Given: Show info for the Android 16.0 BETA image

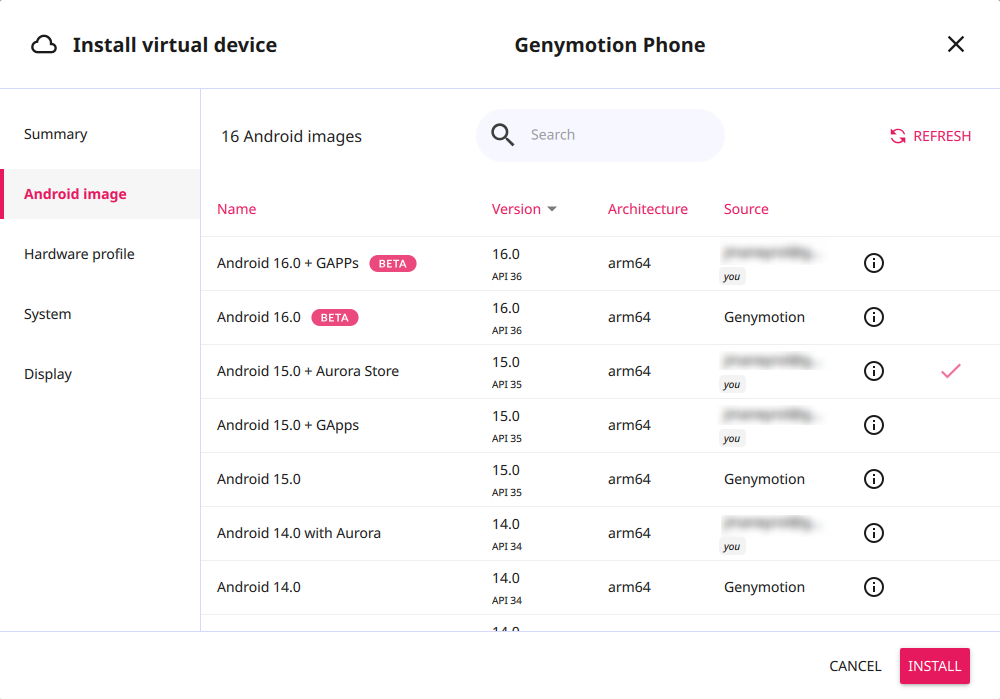Looking at the screenshot, I should 873,317.
